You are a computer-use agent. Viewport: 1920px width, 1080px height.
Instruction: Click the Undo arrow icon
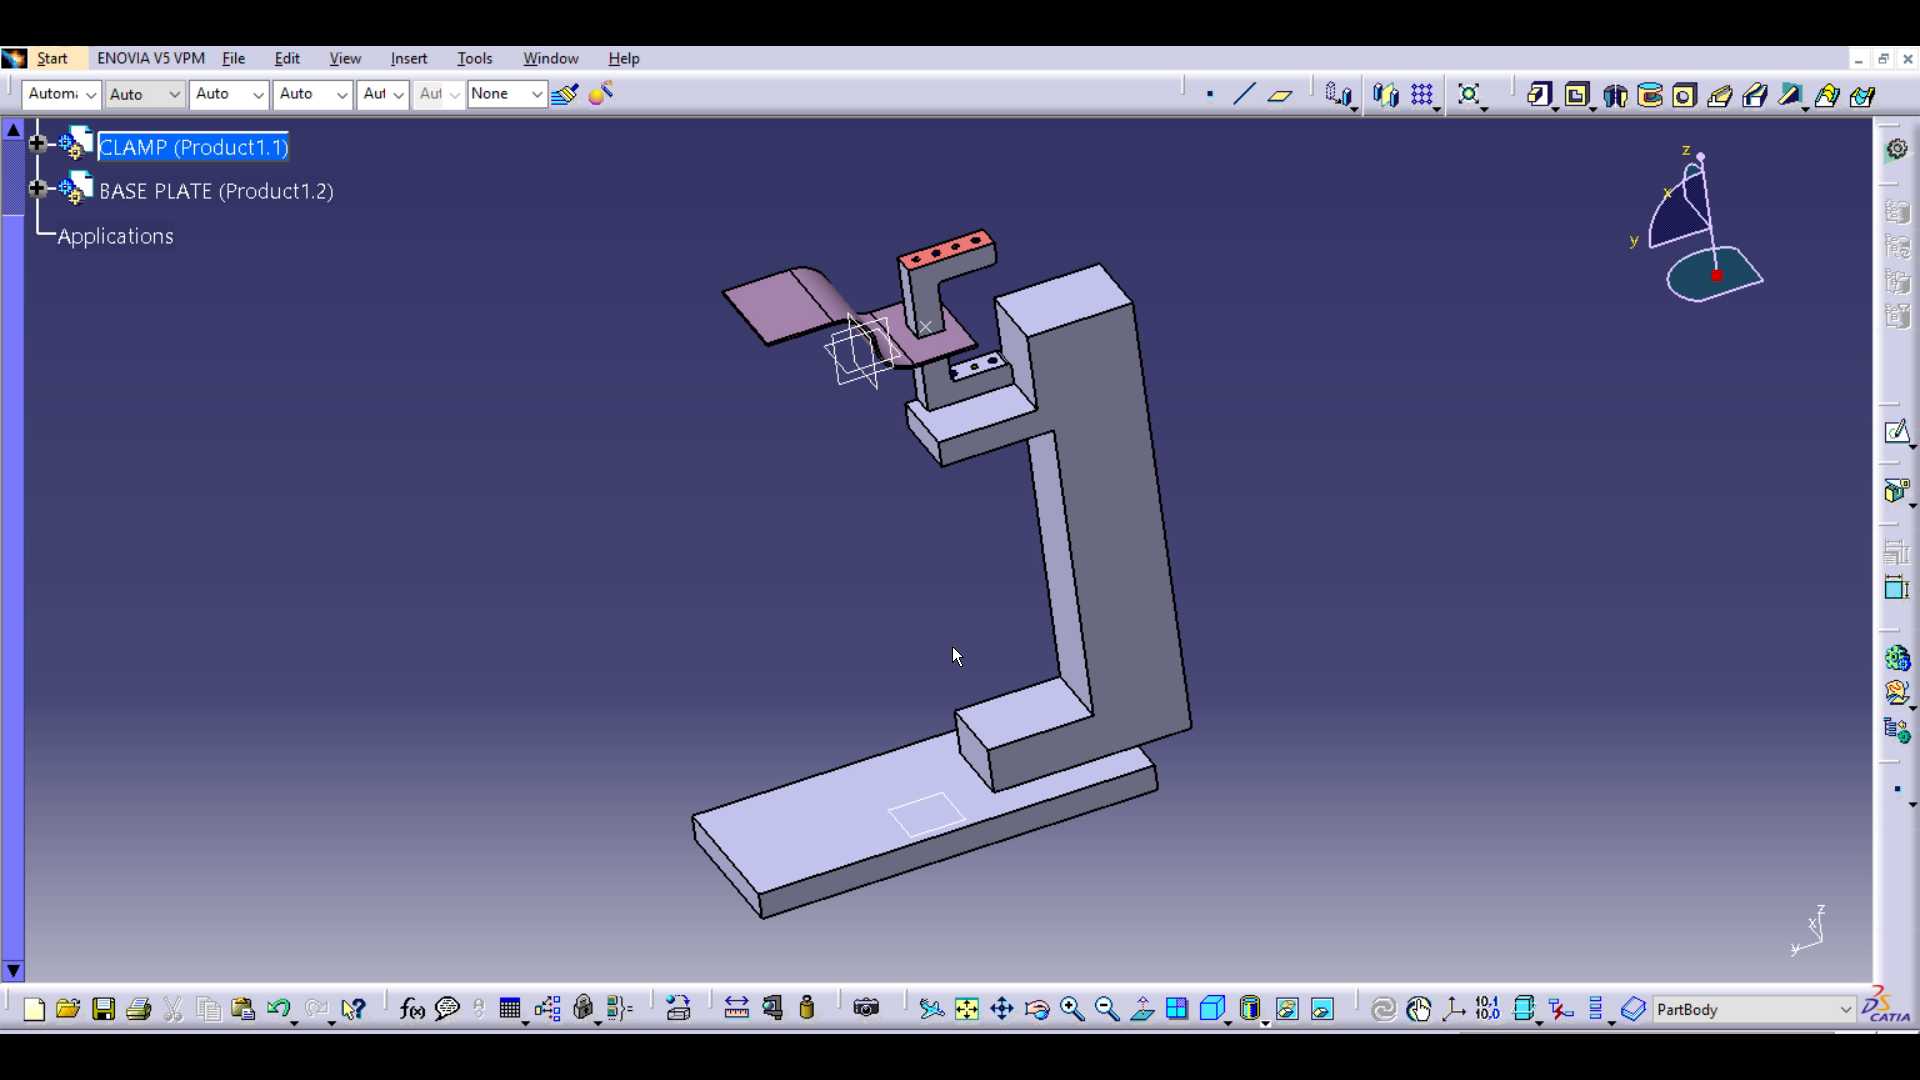click(x=278, y=1009)
